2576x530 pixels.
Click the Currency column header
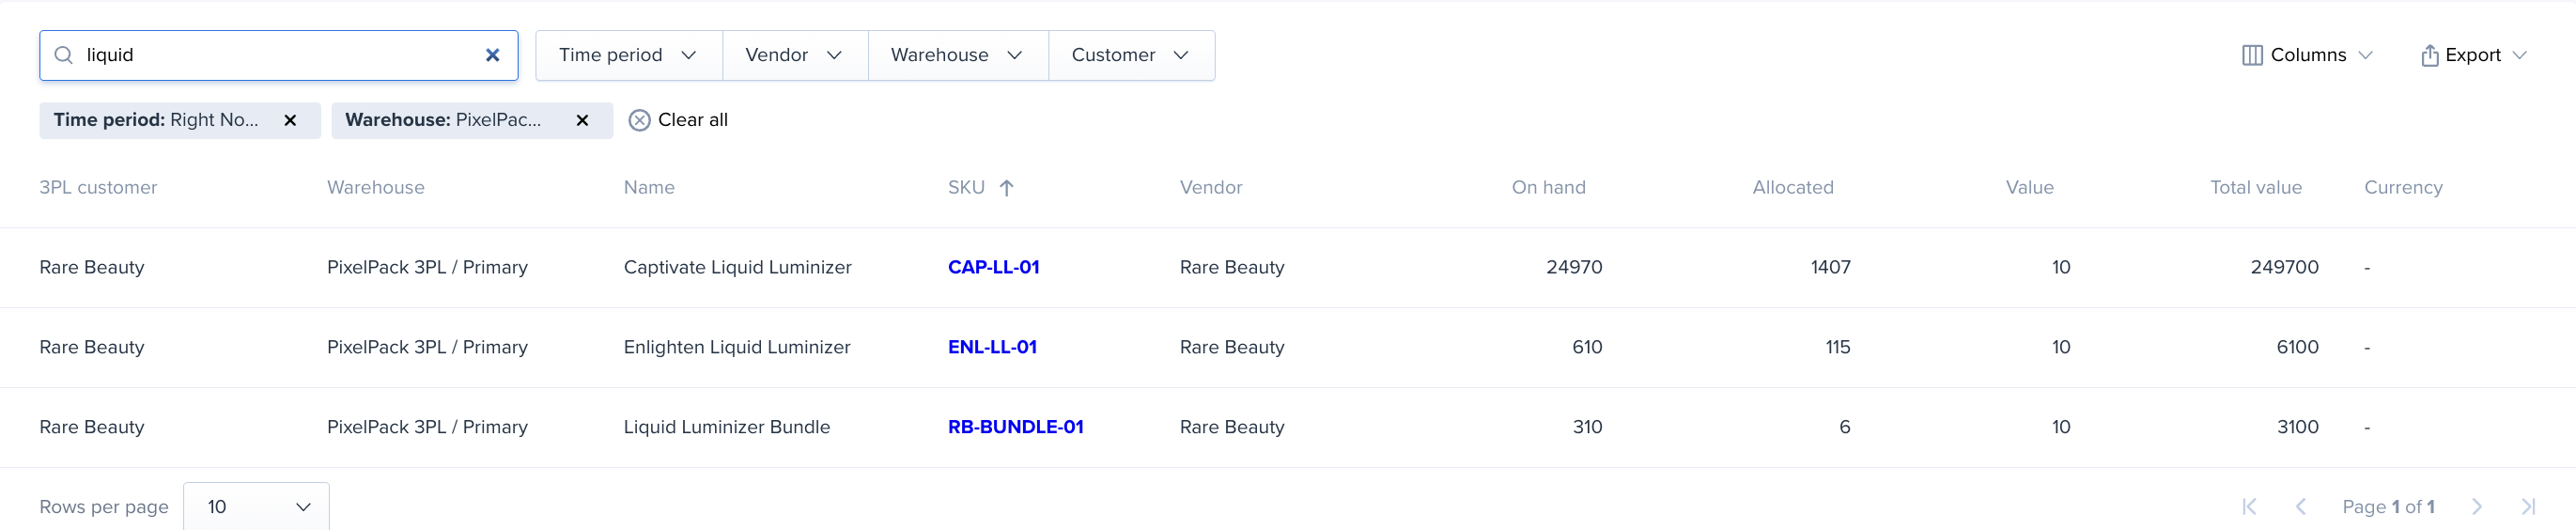(2403, 187)
